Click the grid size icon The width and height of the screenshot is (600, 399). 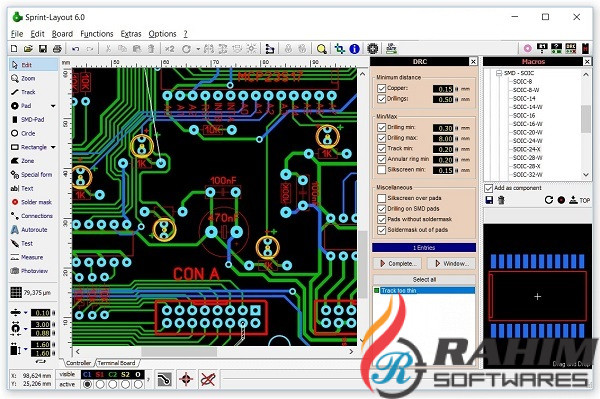point(16,293)
